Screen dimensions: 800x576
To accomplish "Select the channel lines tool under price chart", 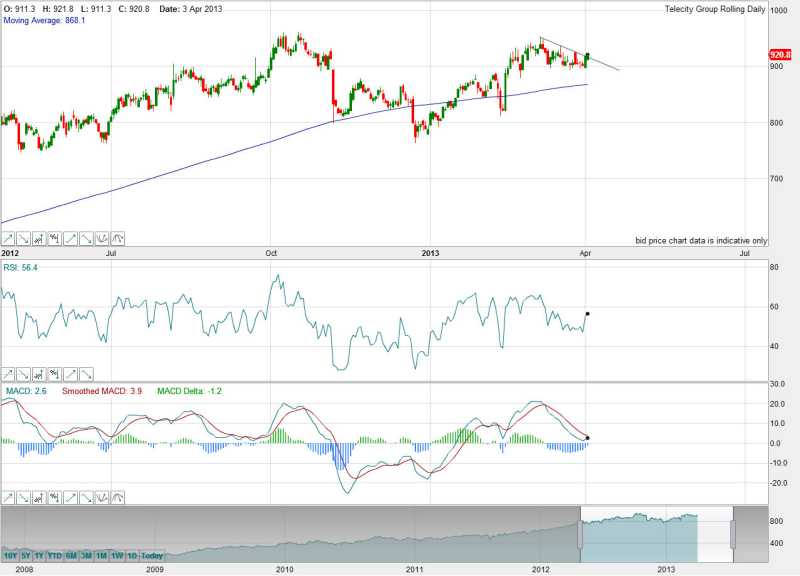I will [x=39, y=238].
